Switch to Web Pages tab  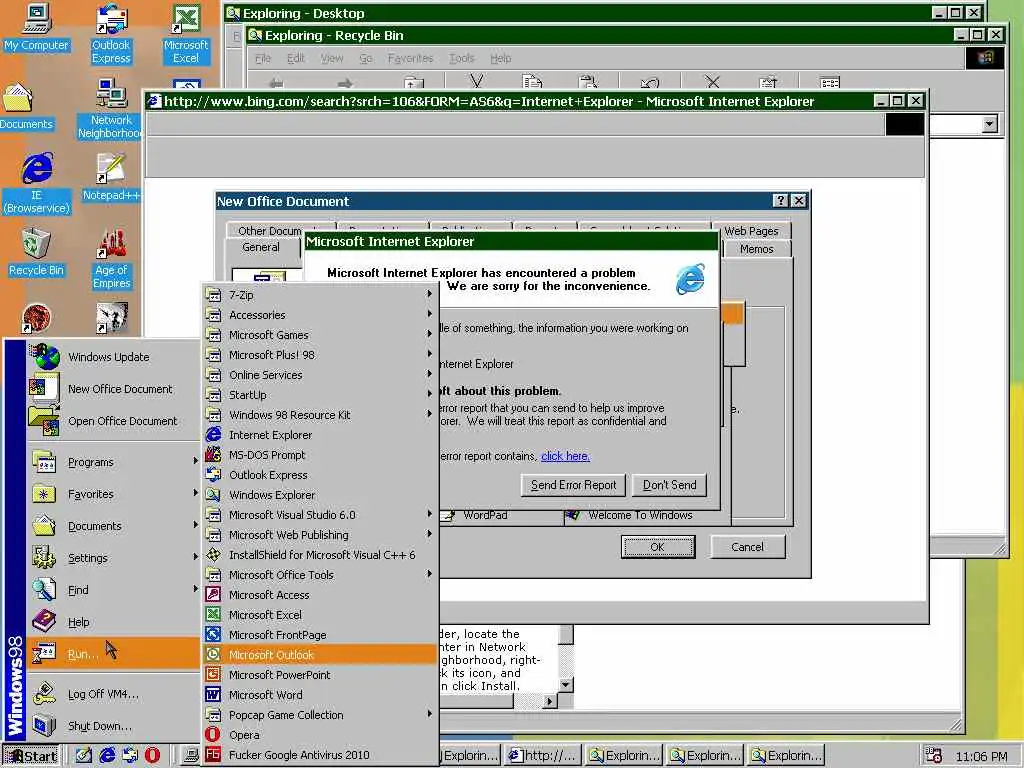click(751, 231)
